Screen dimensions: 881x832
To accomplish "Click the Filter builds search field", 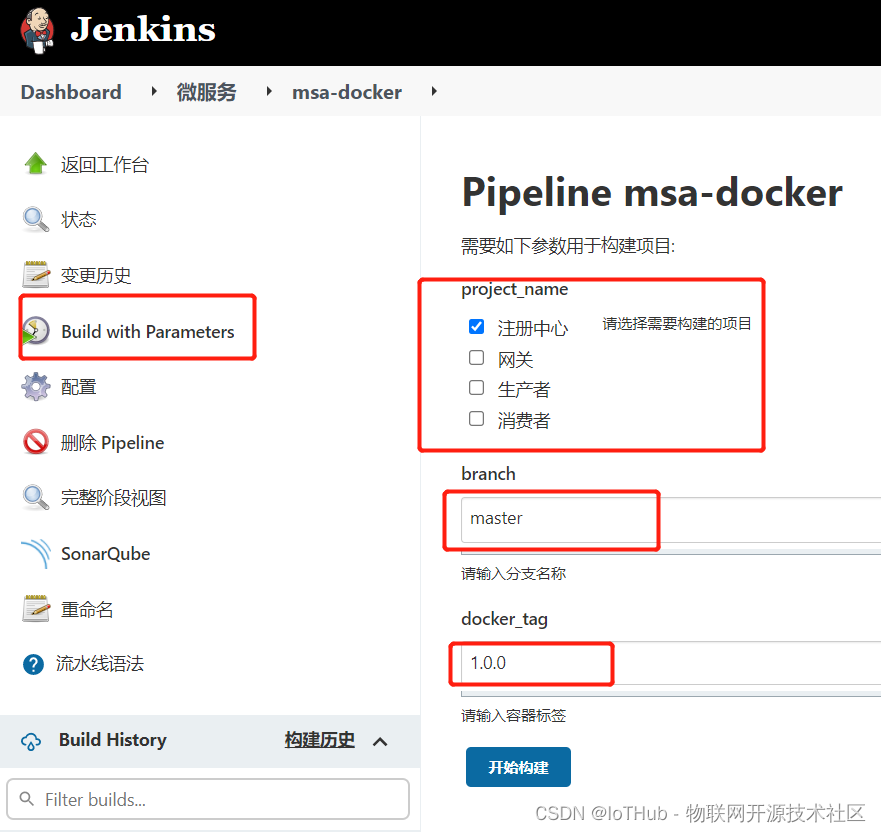I will point(208,799).
